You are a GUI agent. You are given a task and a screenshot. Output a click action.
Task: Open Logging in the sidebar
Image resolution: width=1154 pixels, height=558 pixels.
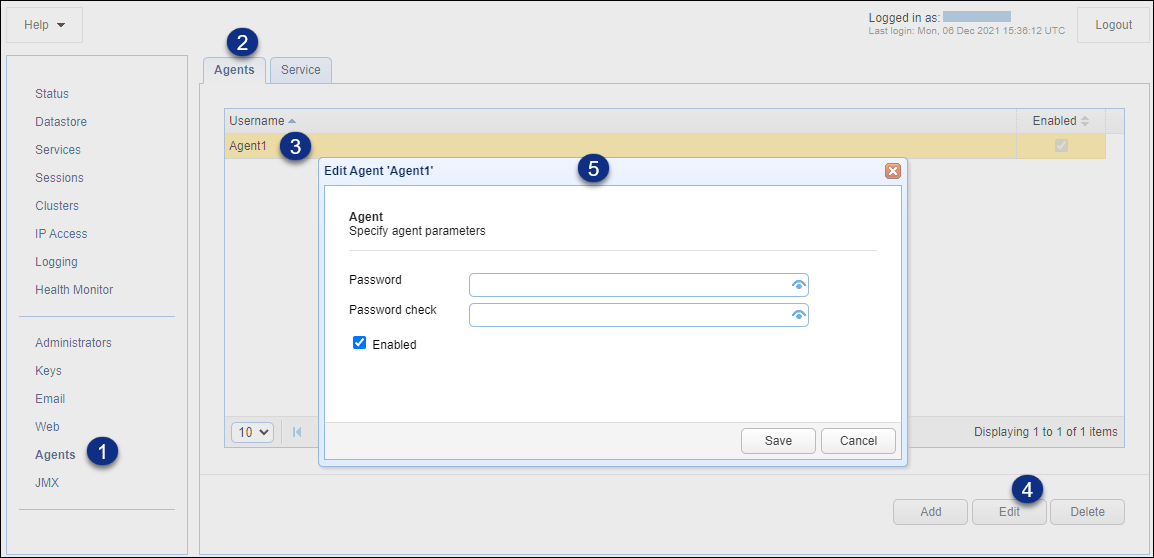pos(56,261)
